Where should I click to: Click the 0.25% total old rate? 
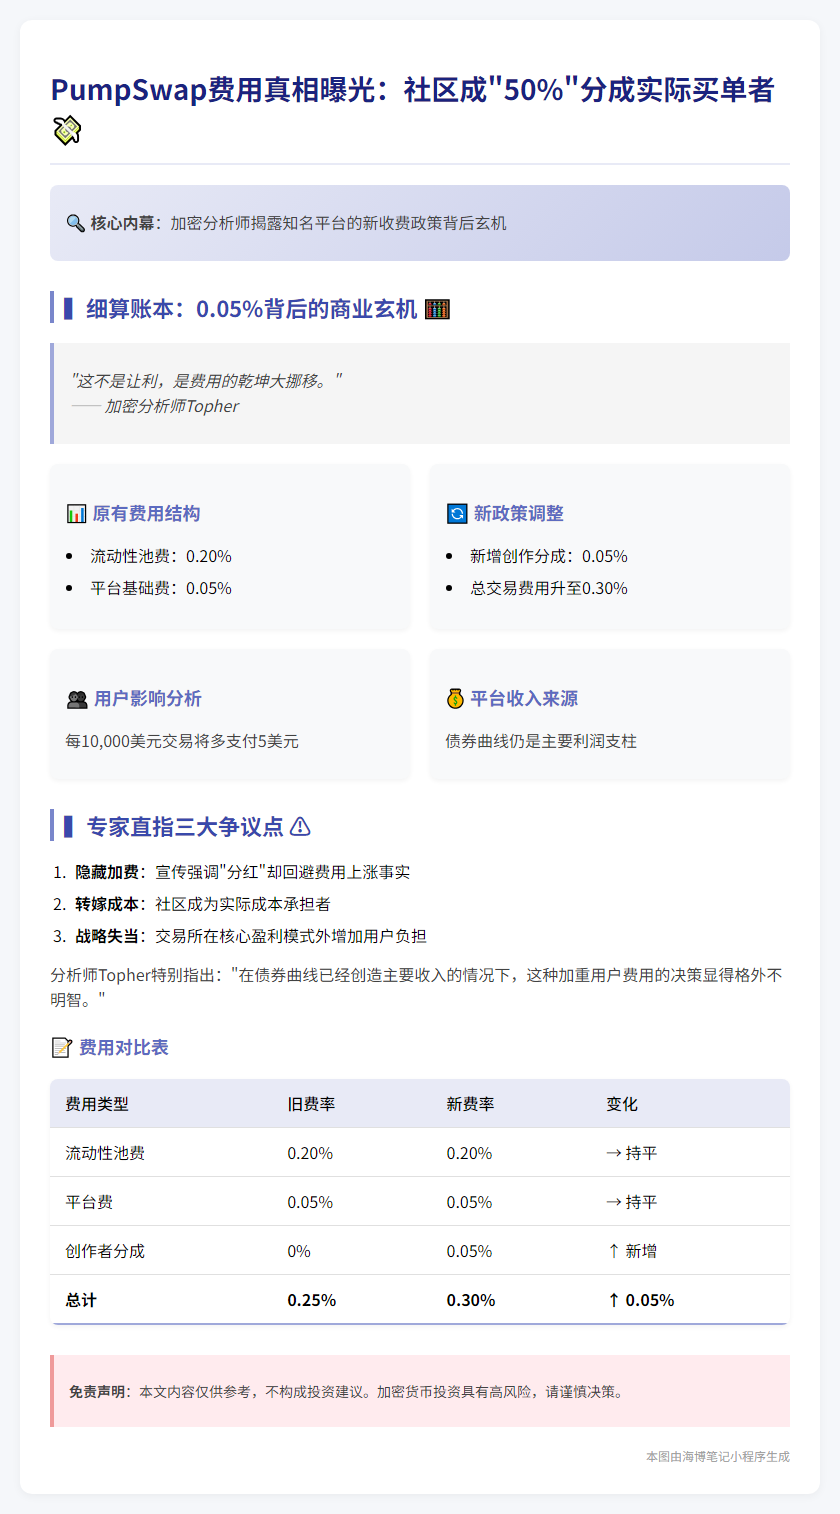point(311,1300)
